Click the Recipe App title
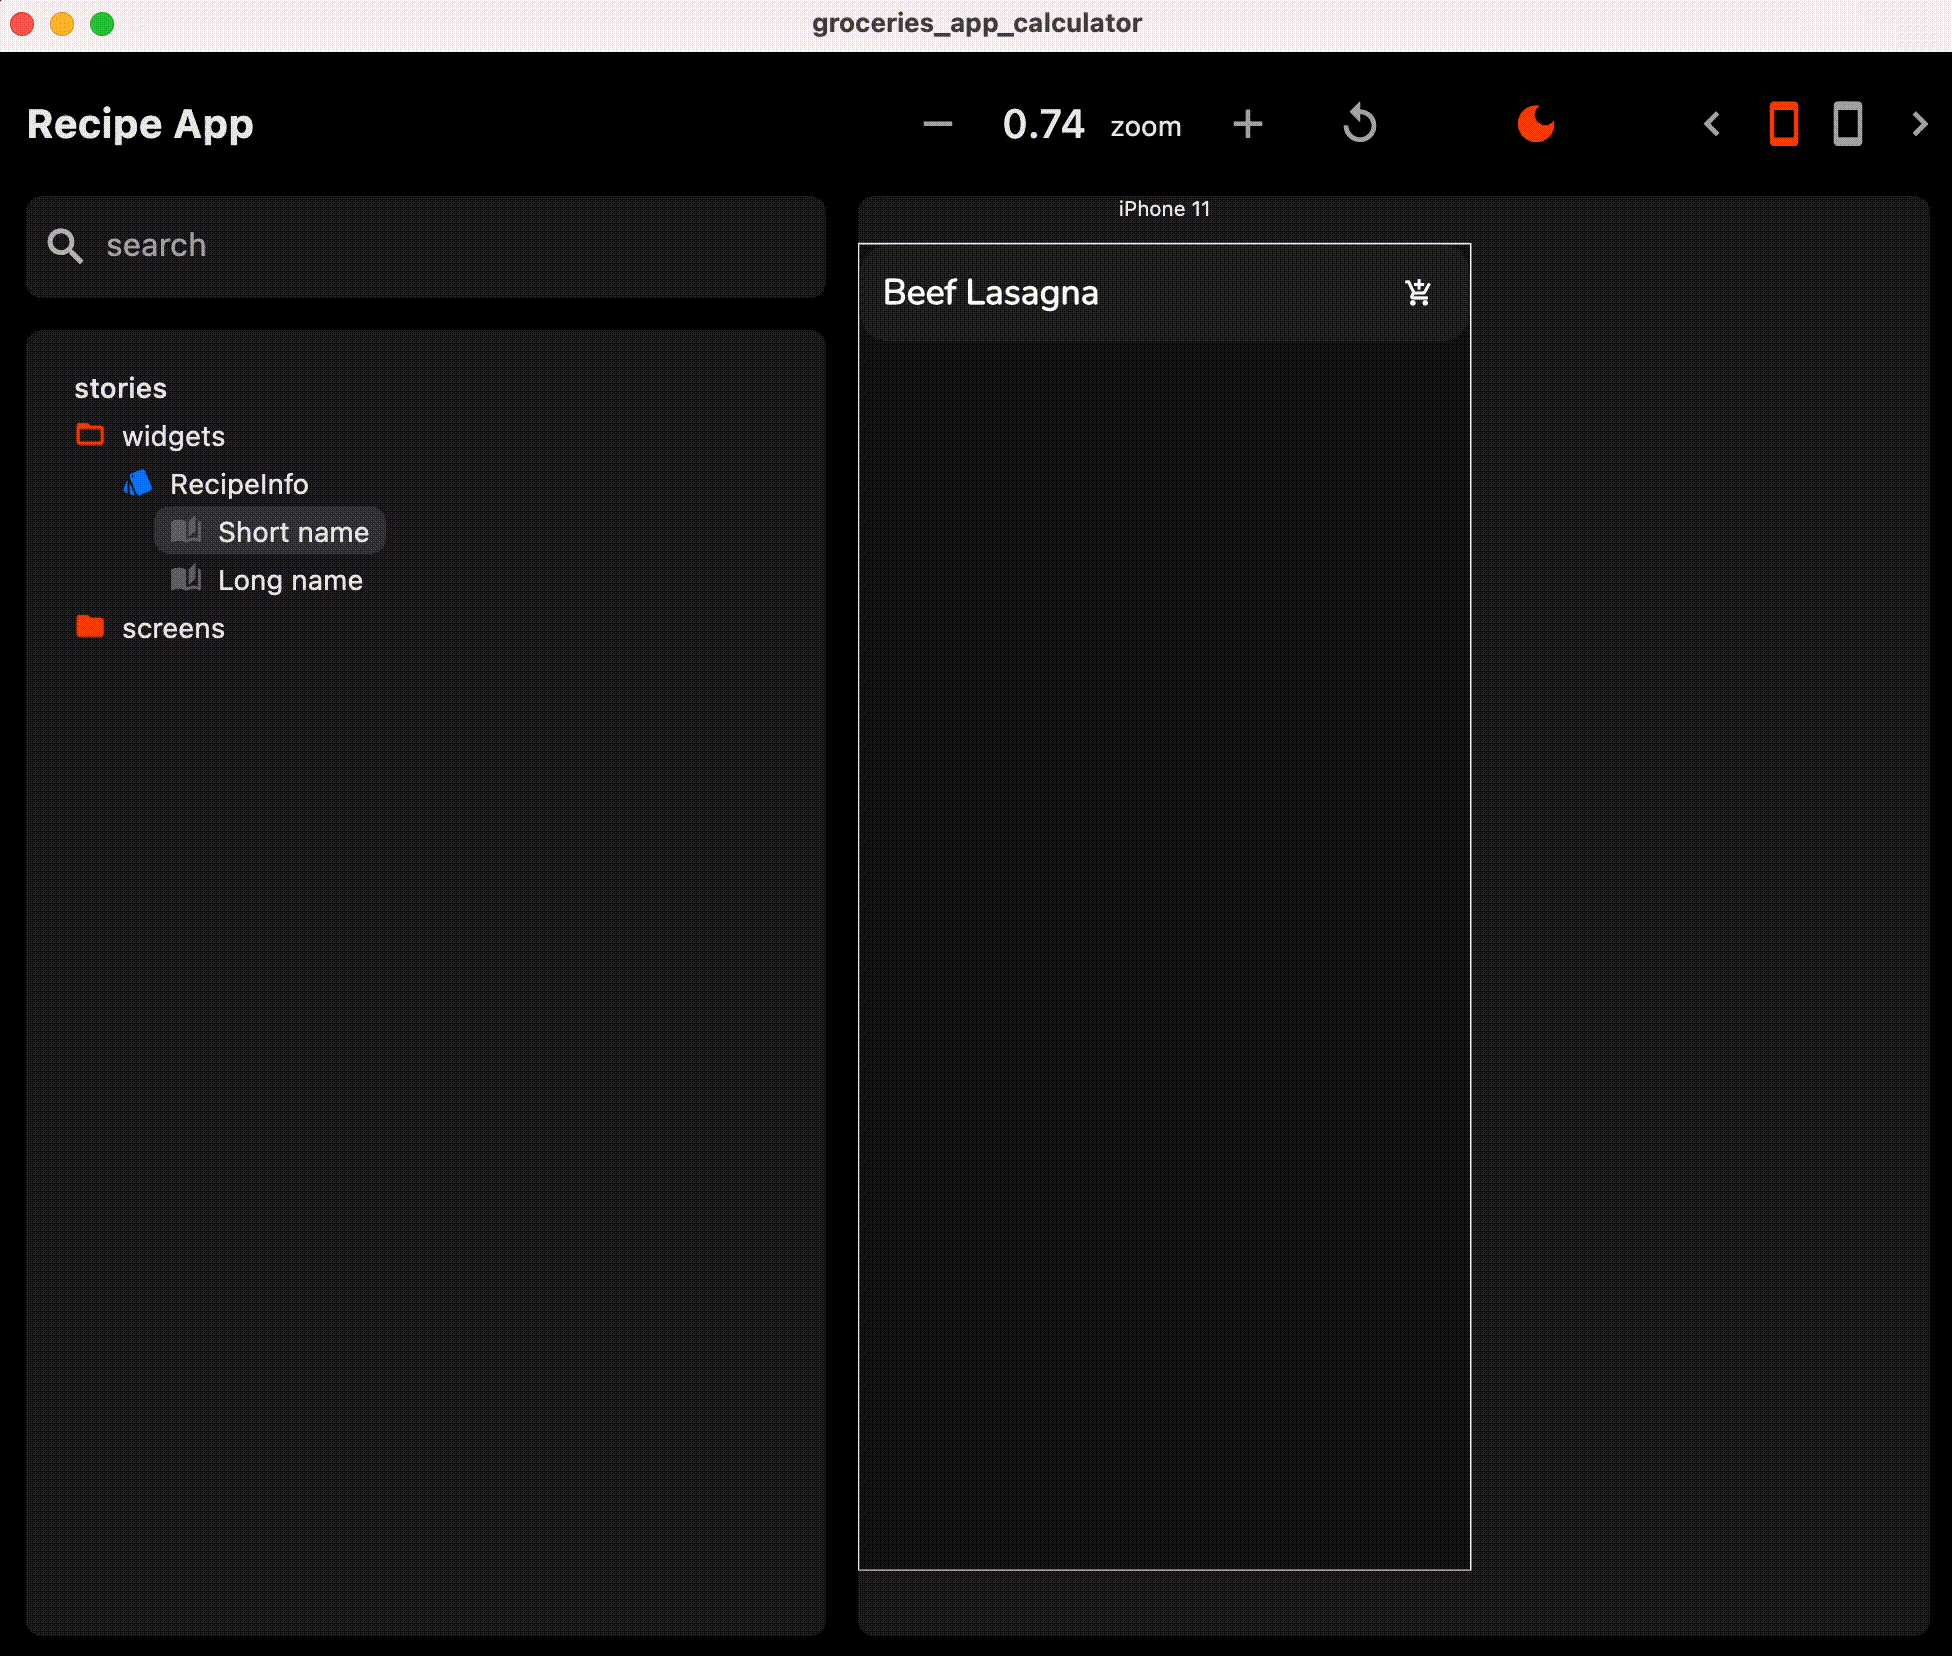The width and height of the screenshot is (1952, 1656). coord(139,123)
